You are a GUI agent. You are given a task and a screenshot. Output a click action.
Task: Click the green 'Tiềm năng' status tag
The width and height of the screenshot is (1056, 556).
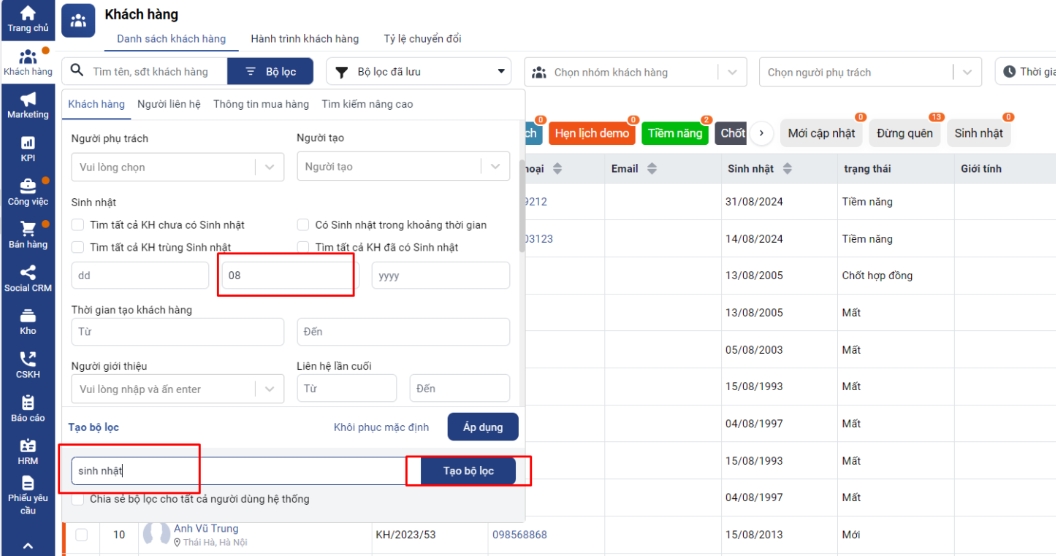click(674, 133)
